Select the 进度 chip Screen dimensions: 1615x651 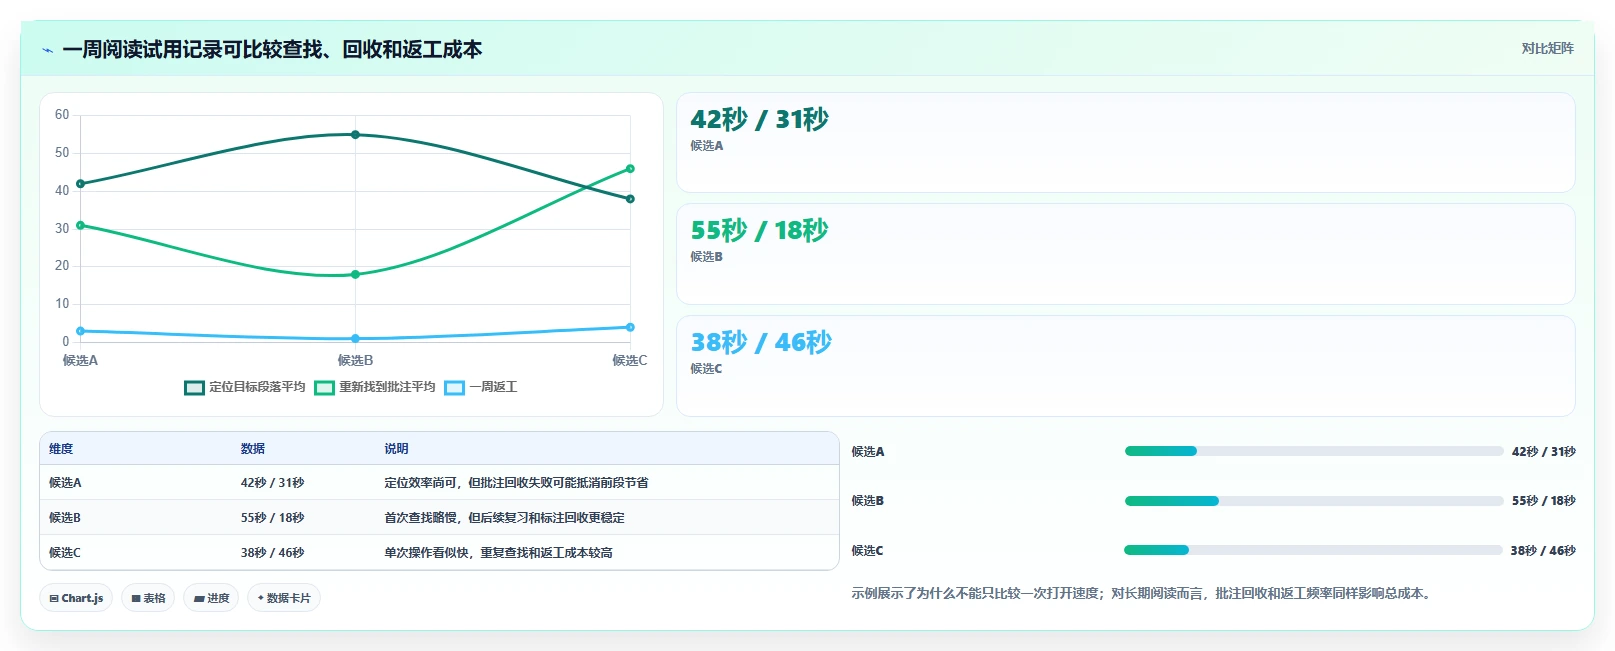(x=211, y=598)
